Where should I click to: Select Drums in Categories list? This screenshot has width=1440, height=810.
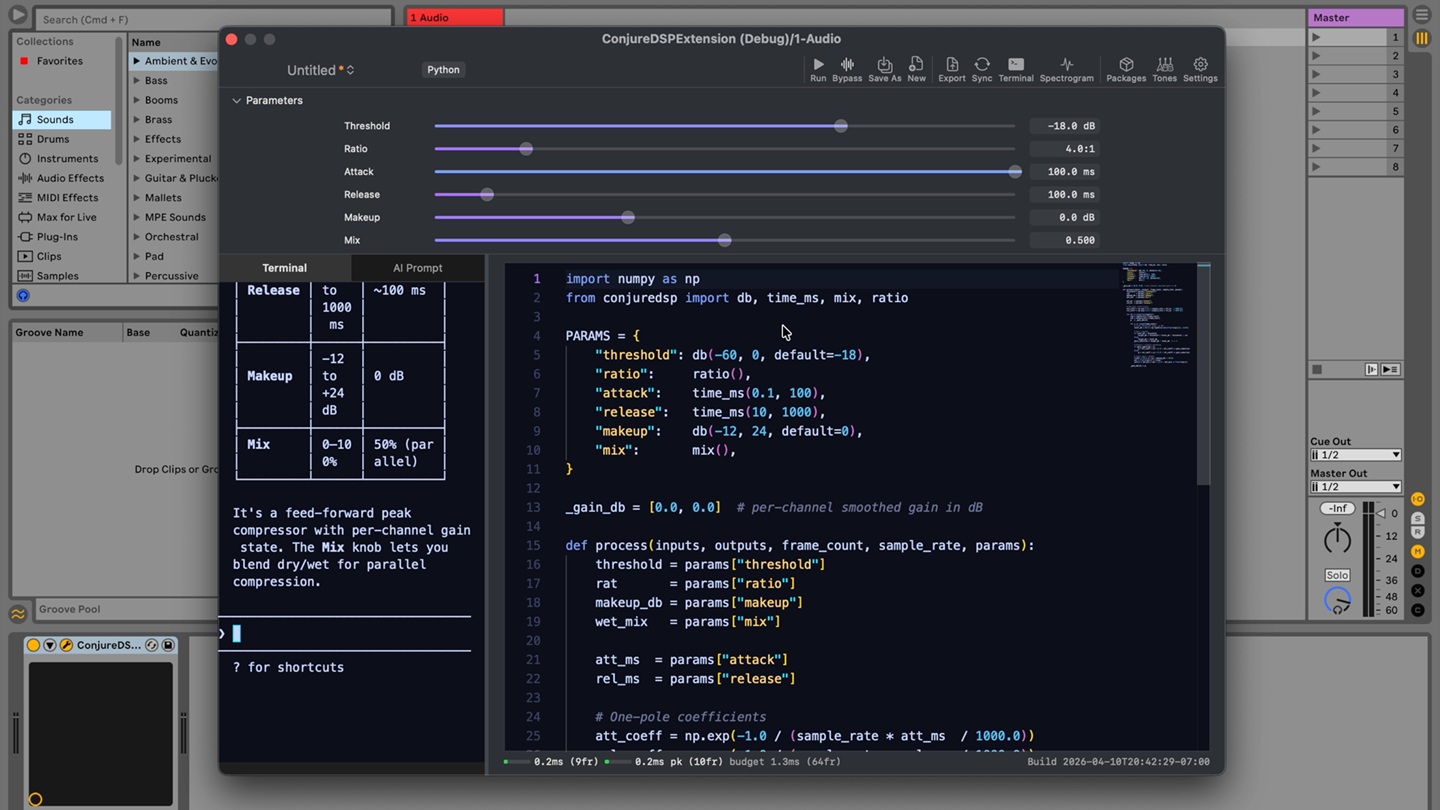pos(53,139)
